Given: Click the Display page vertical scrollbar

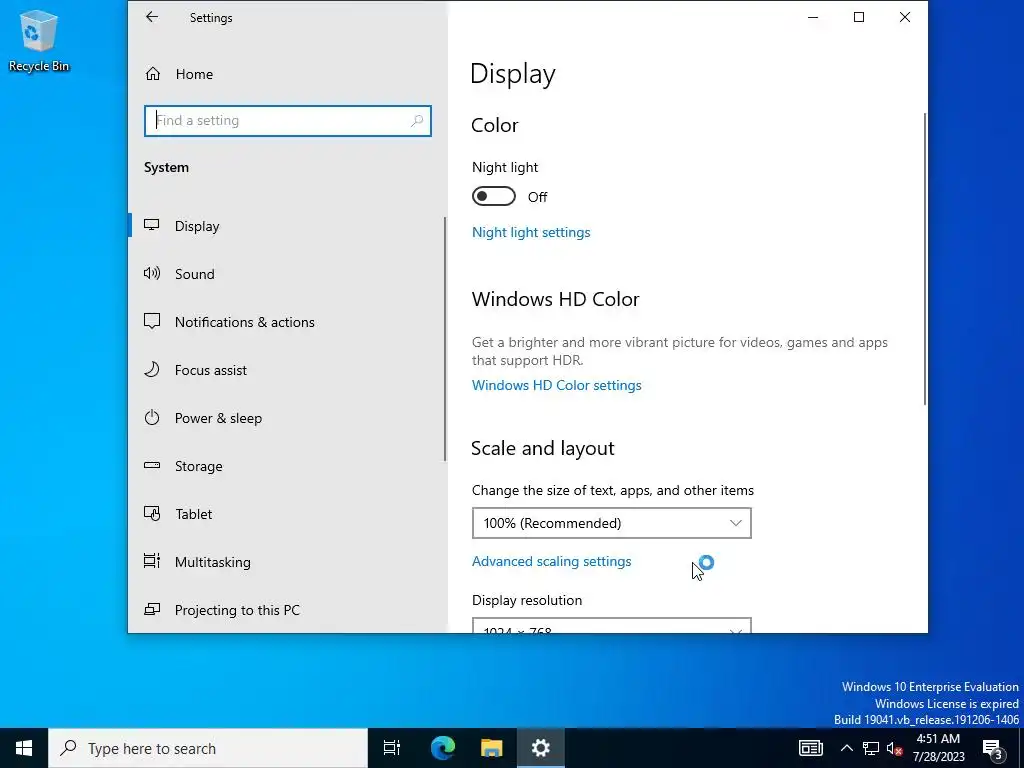Looking at the screenshot, I should (x=925, y=259).
